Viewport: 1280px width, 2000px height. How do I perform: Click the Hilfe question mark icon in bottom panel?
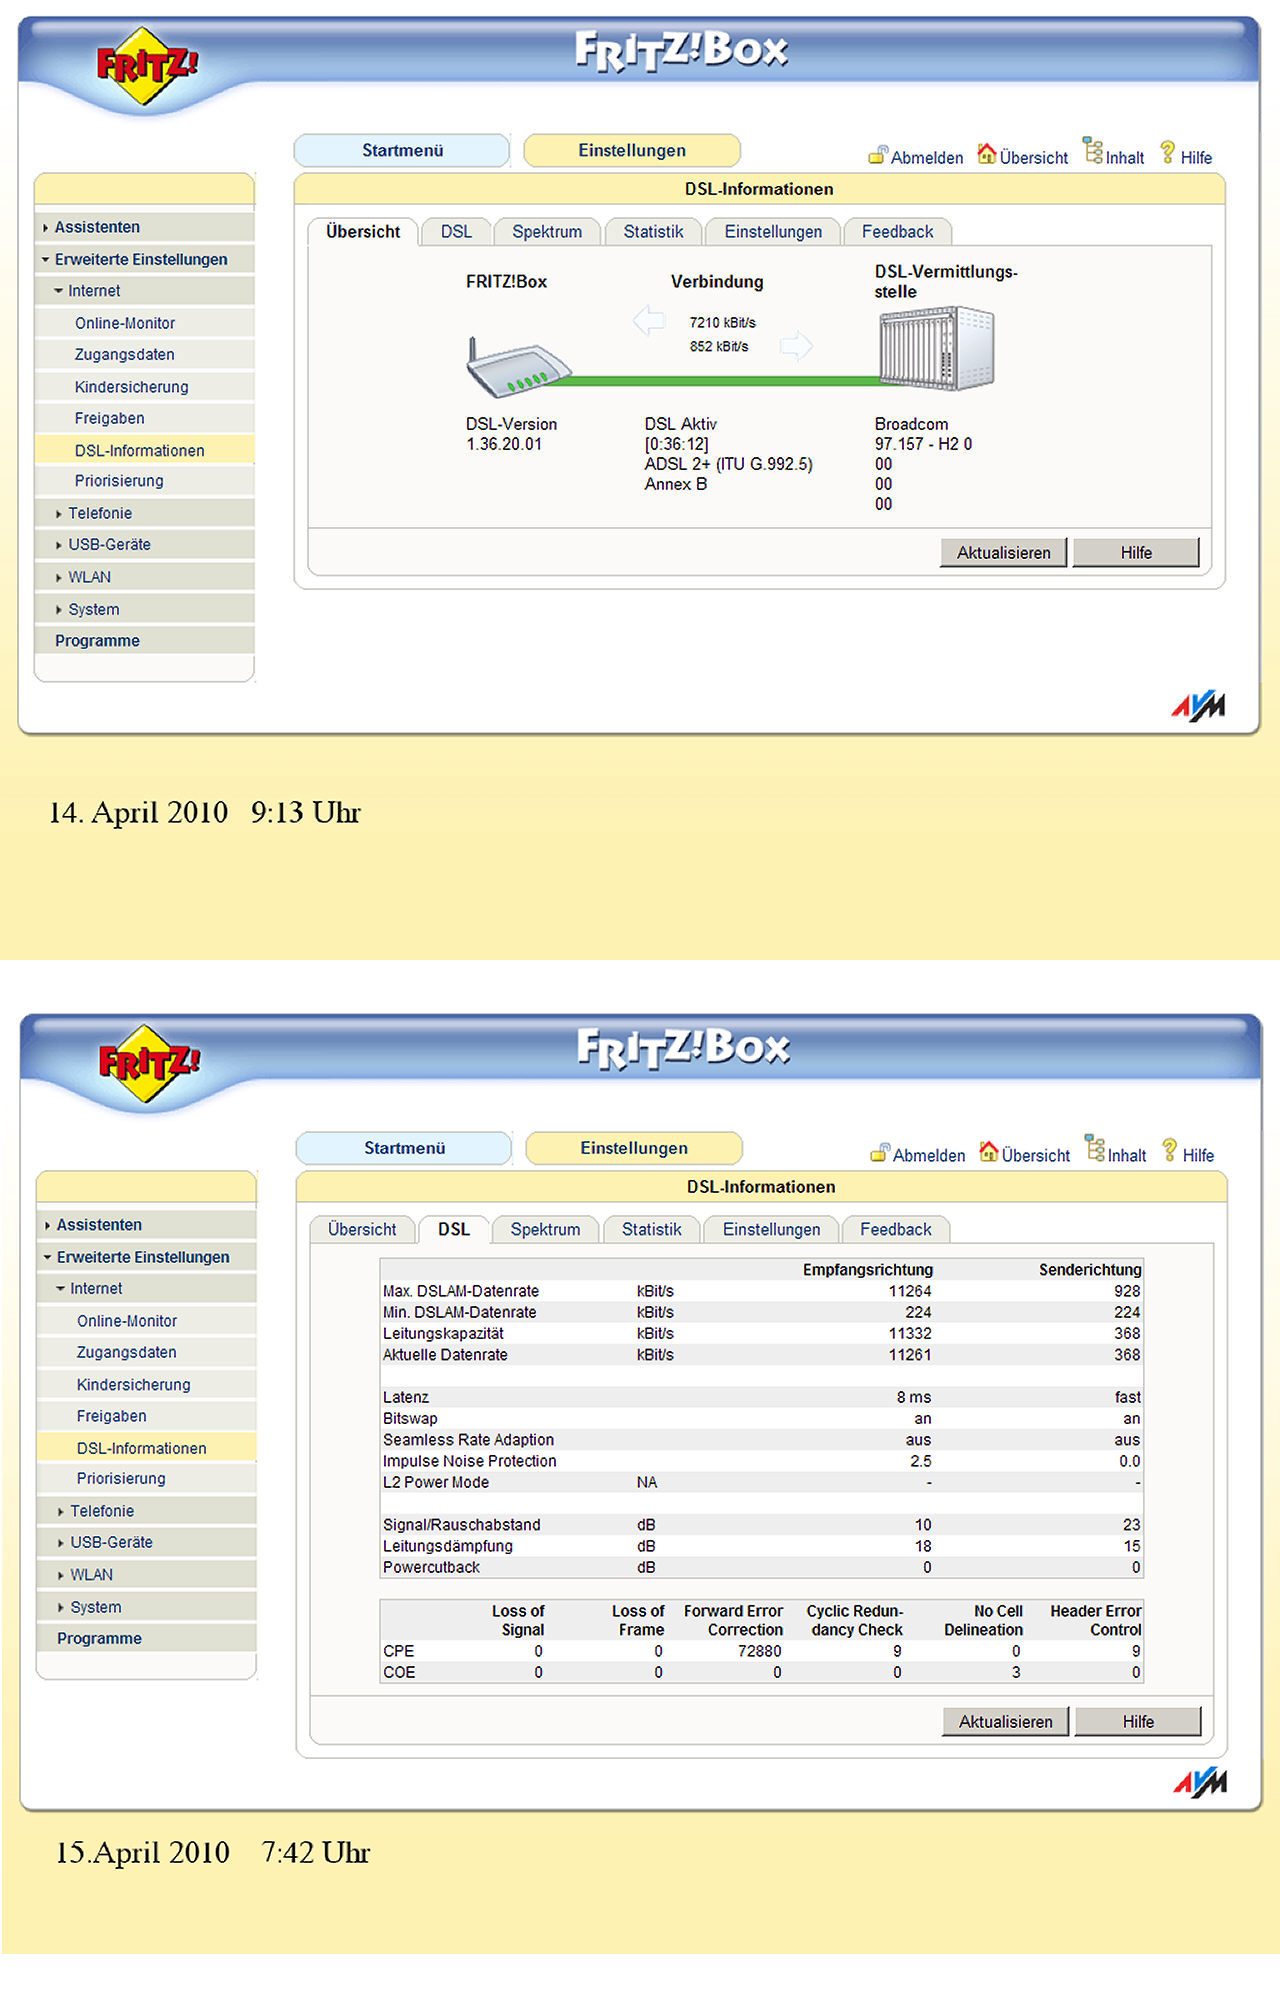[x=1169, y=1150]
